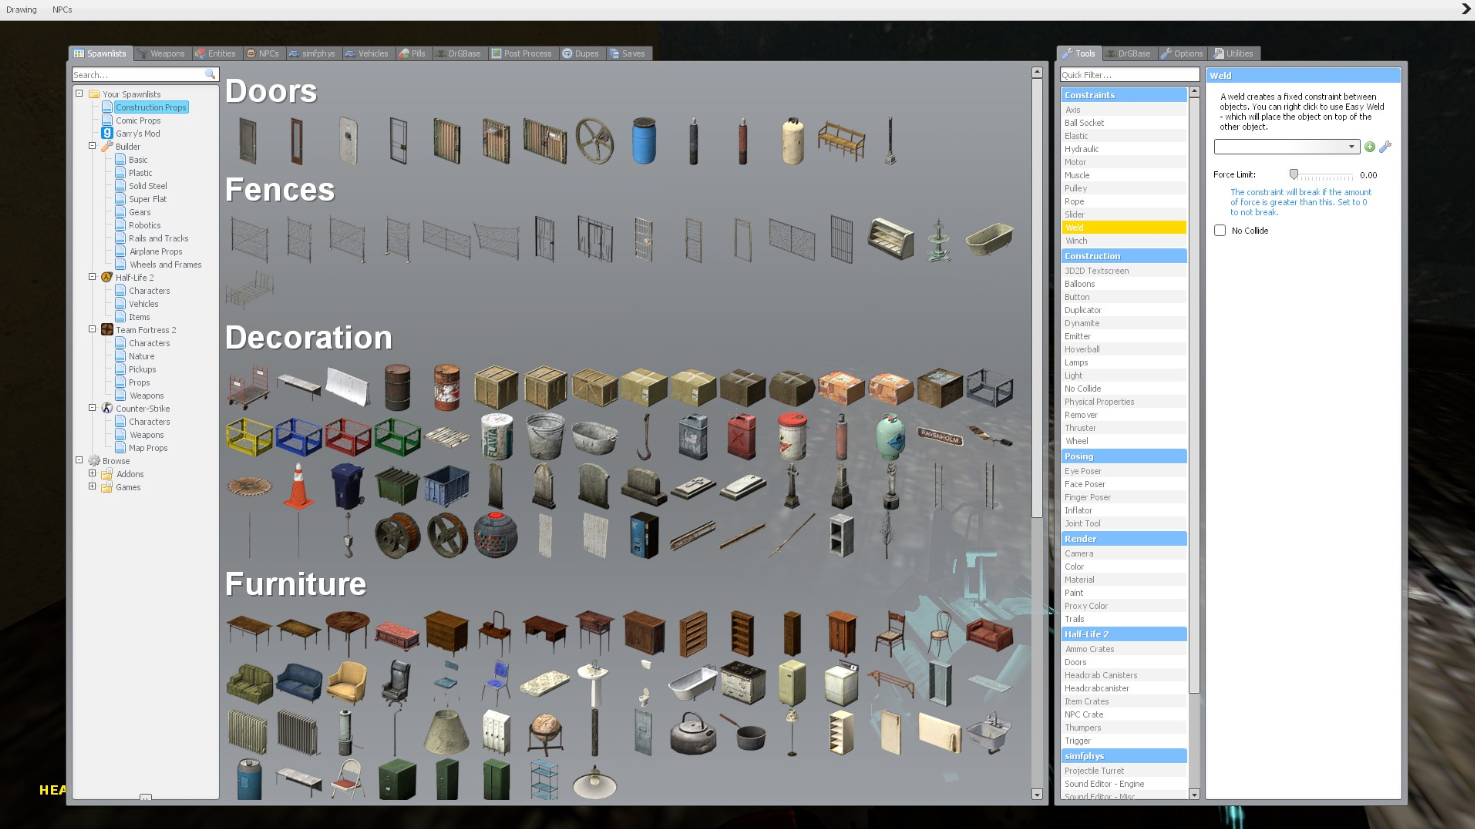Open the Drawing menu in top bar

click(21, 10)
